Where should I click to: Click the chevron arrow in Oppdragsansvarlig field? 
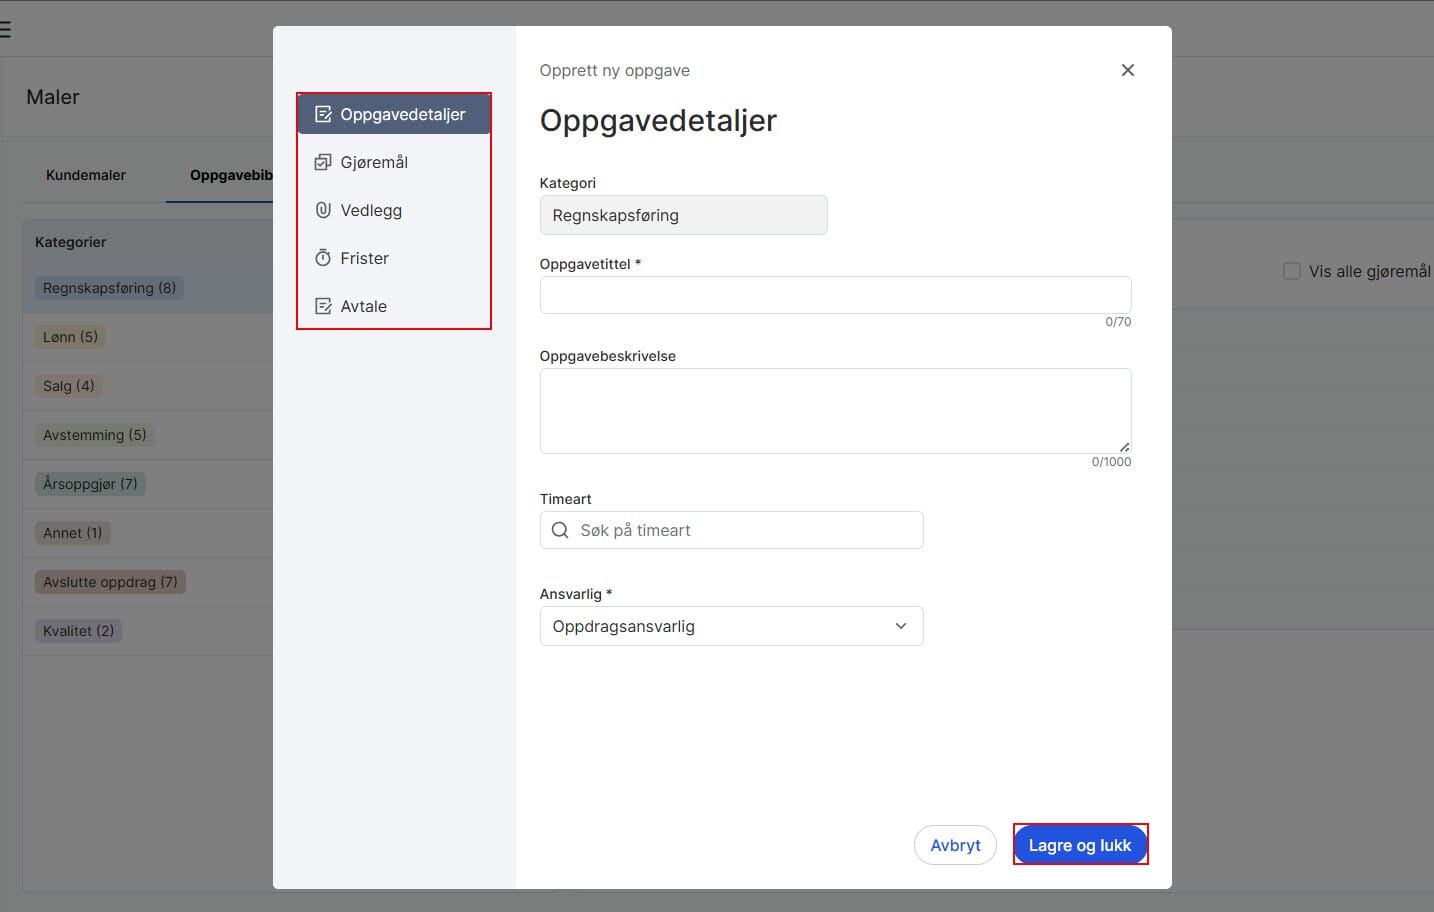tap(900, 626)
